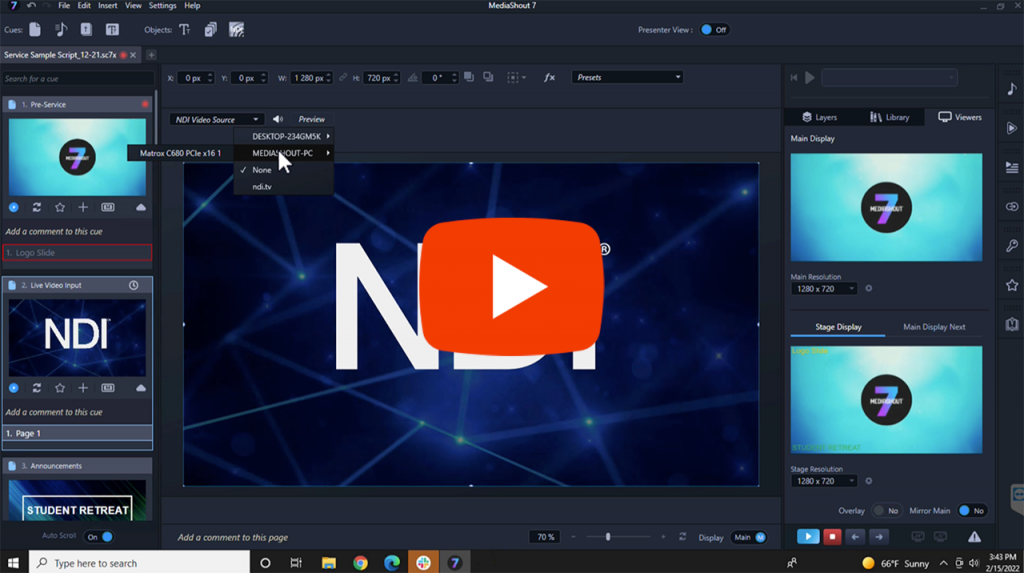The height and width of the screenshot is (573, 1024).
Task: Click the star icon under Pre-Service cue
Action: coord(60,207)
